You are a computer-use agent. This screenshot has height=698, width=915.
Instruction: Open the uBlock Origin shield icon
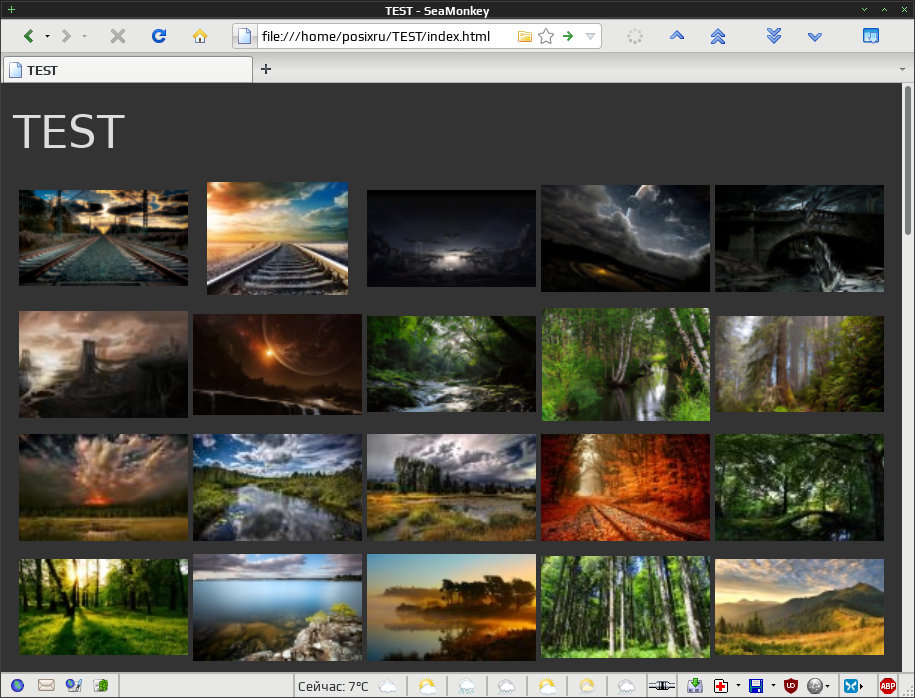791,686
